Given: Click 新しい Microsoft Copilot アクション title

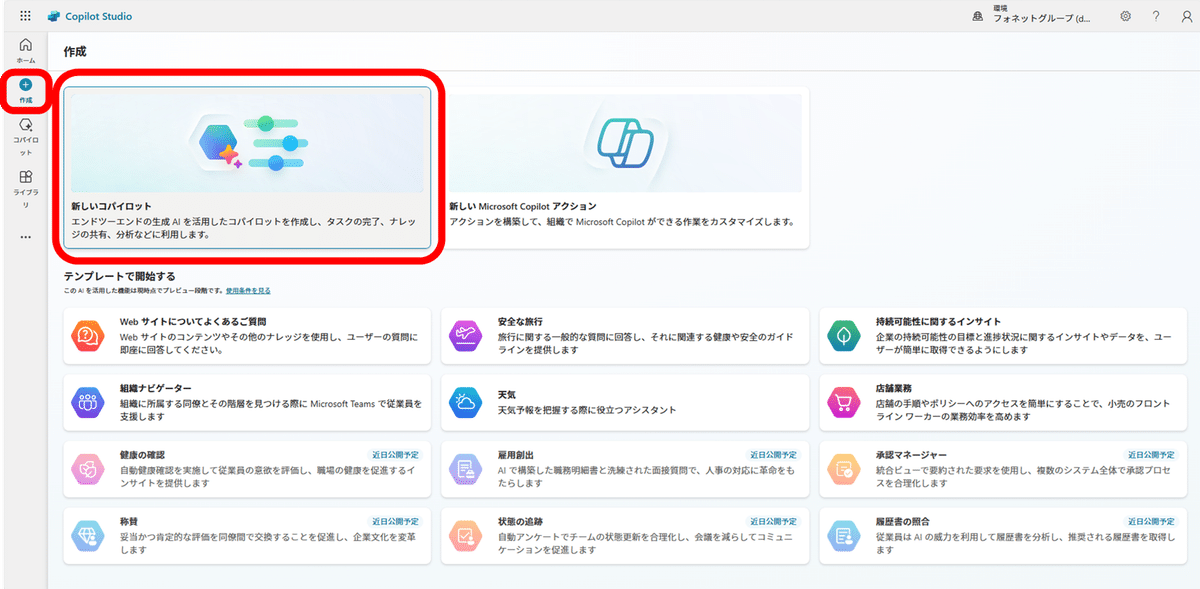Looking at the screenshot, I should point(523,206).
